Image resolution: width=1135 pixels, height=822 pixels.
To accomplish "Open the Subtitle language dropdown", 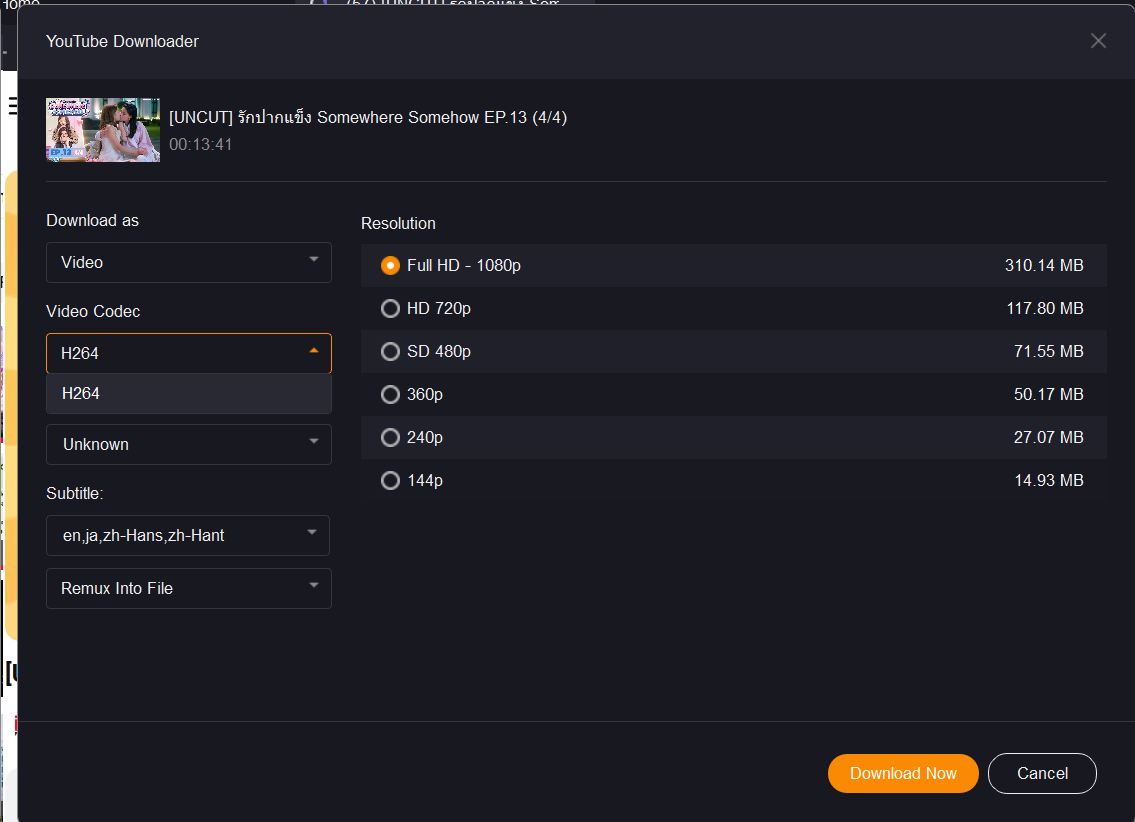I will coord(188,535).
